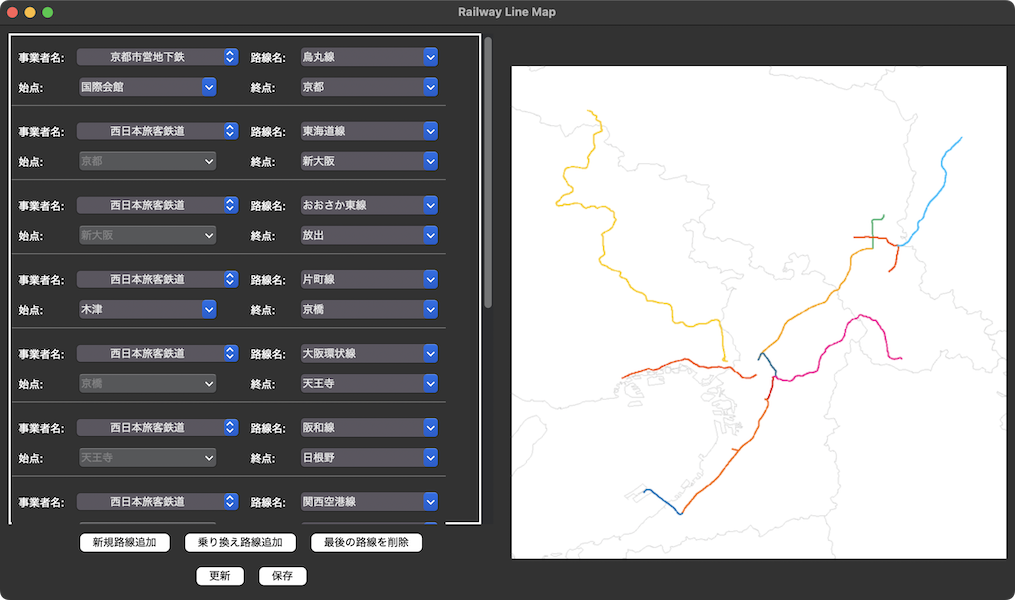Open start station dropdown showing 木津

pos(147,309)
